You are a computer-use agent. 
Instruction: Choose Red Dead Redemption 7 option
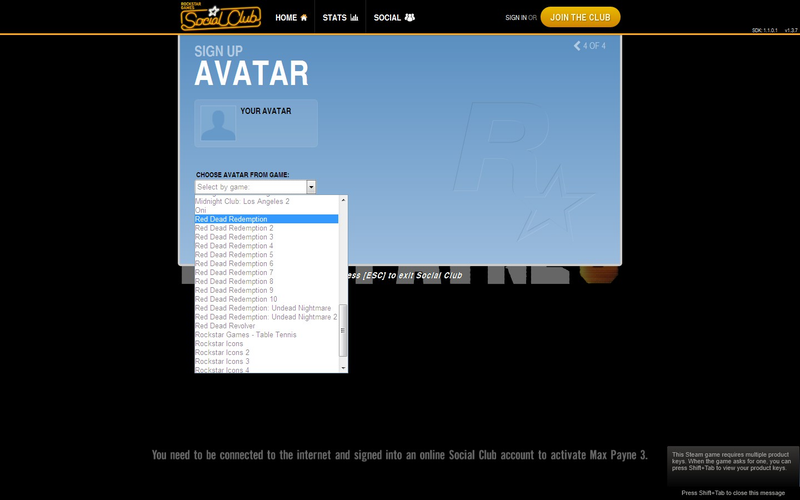(x=266, y=272)
